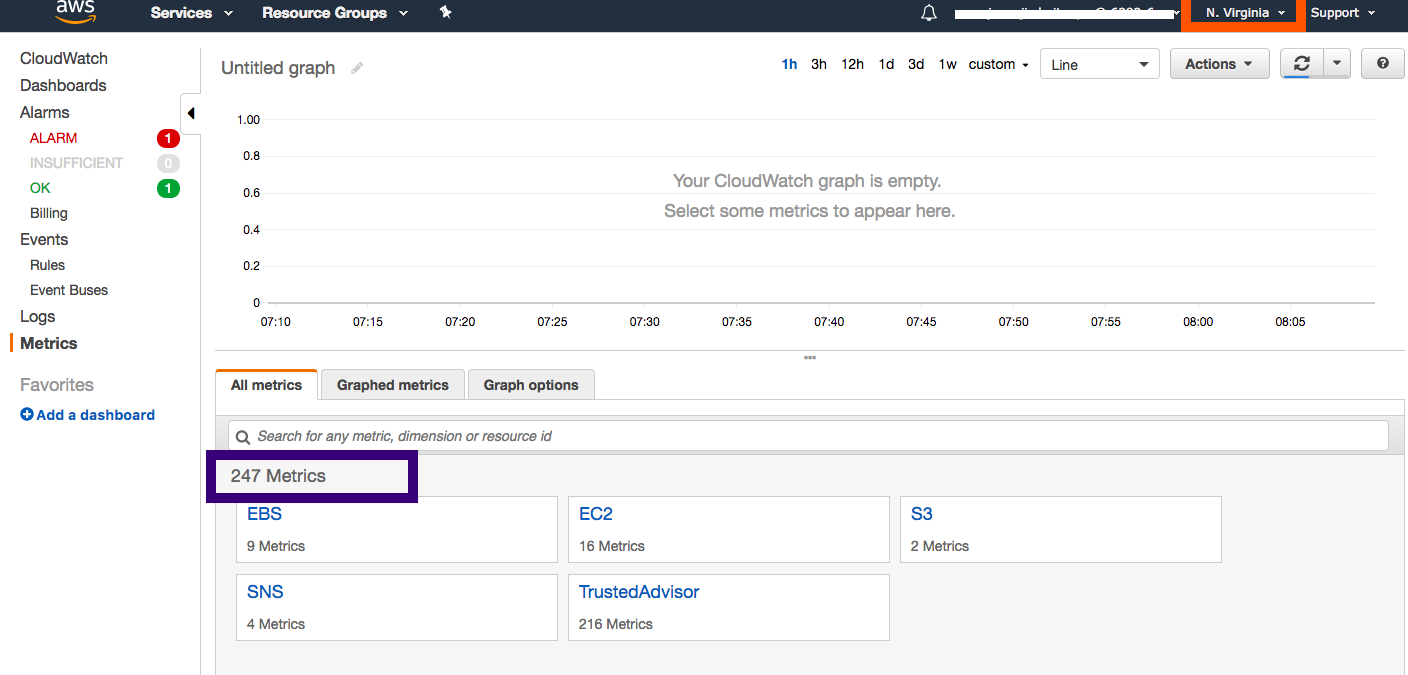This screenshot has height=675, width=1408.
Task: Click the 9 Metrics text
Action: coord(276,546)
